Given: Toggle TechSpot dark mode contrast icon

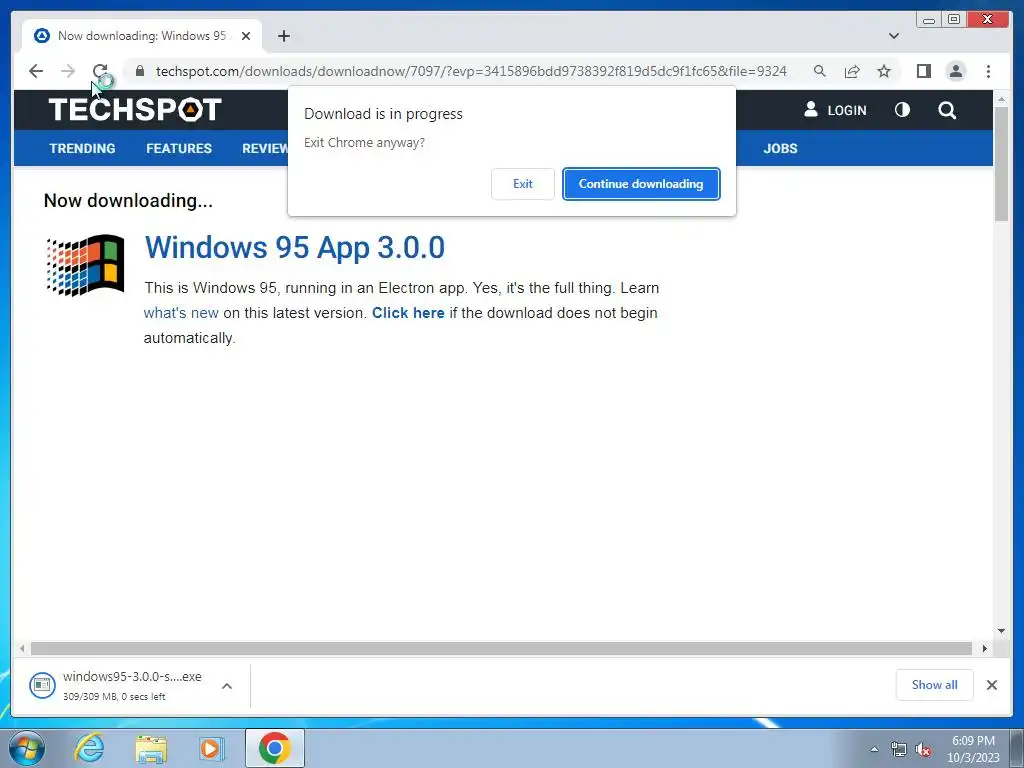Looking at the screenshot, I should [902, 110].
